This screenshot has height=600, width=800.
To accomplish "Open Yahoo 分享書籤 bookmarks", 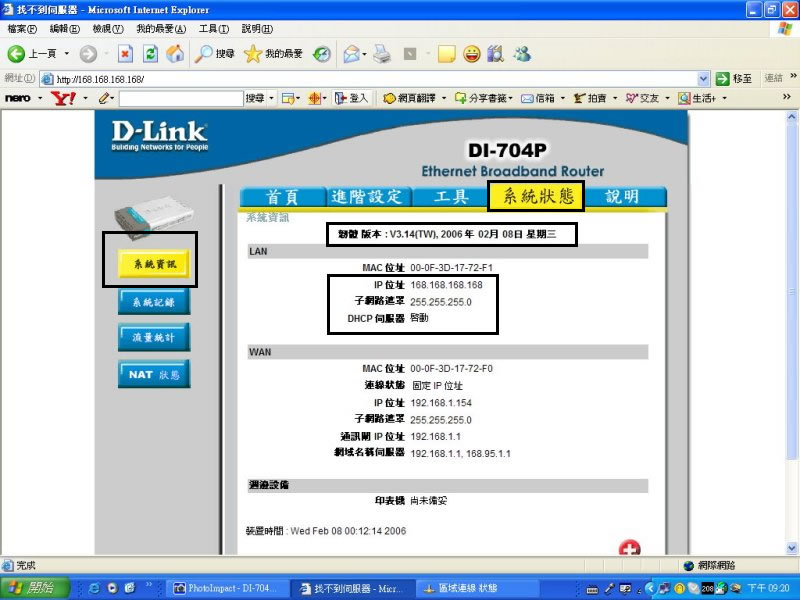I will [x=480, y=98].
